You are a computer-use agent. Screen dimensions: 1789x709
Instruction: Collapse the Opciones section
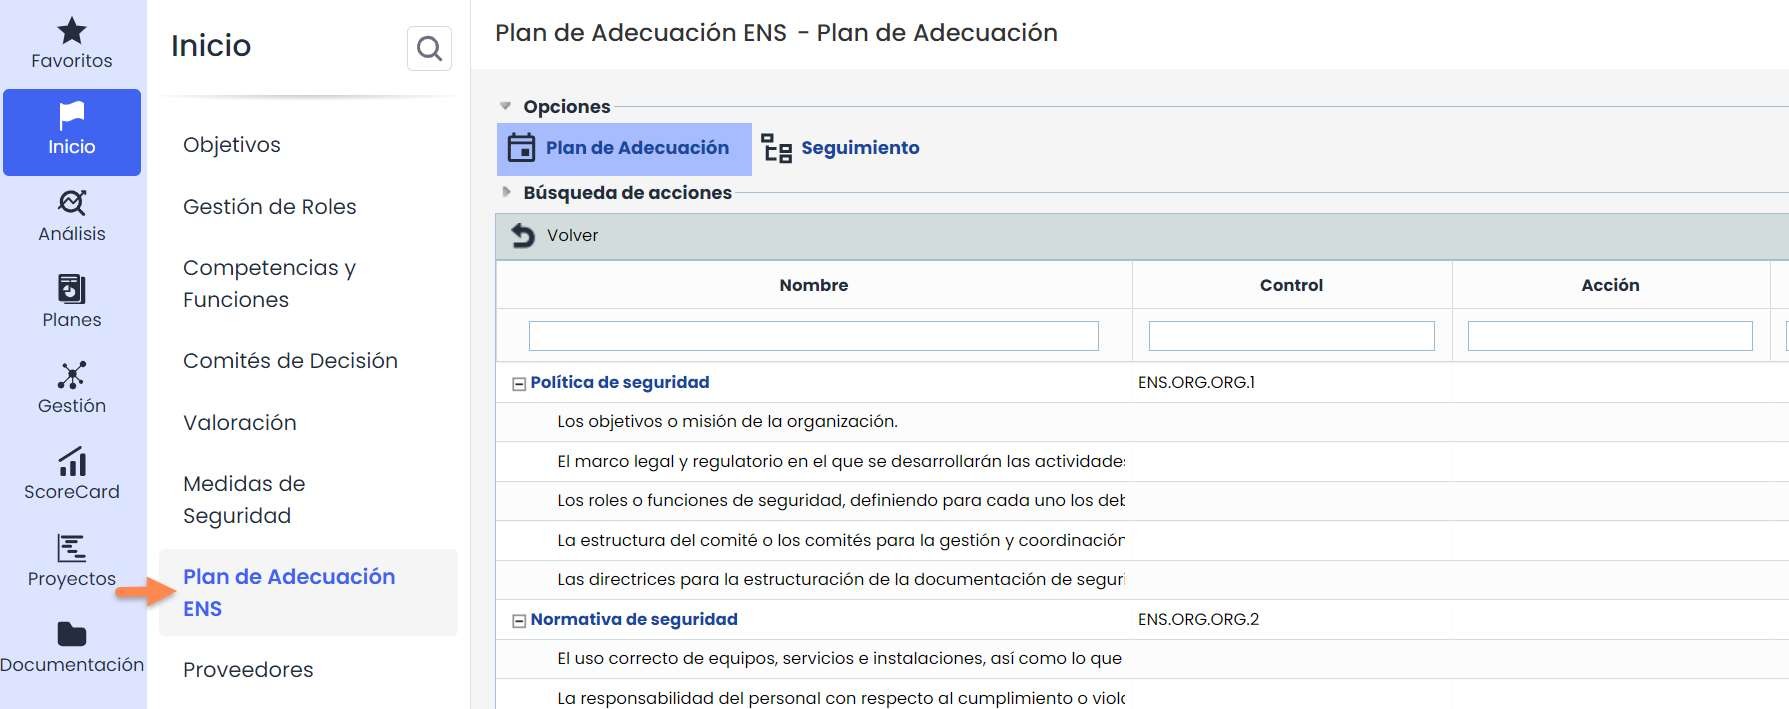[506, 106]
